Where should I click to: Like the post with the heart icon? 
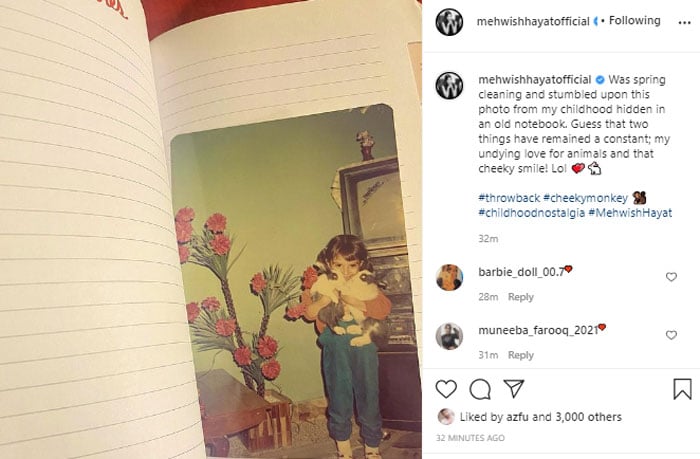446,389
